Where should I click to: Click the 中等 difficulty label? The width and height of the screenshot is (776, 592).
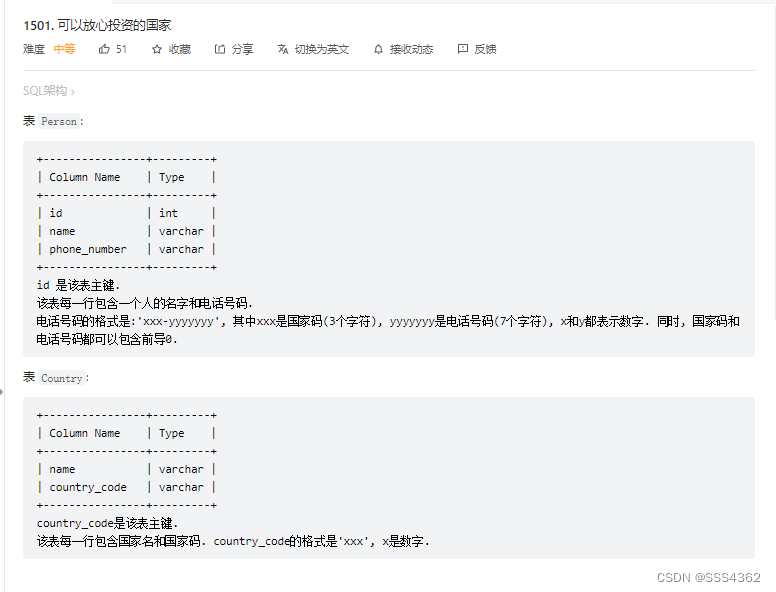(x=64, y=49)
